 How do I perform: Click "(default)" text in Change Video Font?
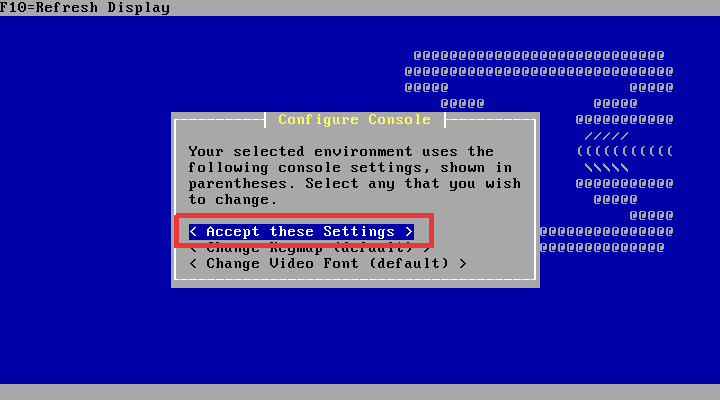tap(409, 264)
